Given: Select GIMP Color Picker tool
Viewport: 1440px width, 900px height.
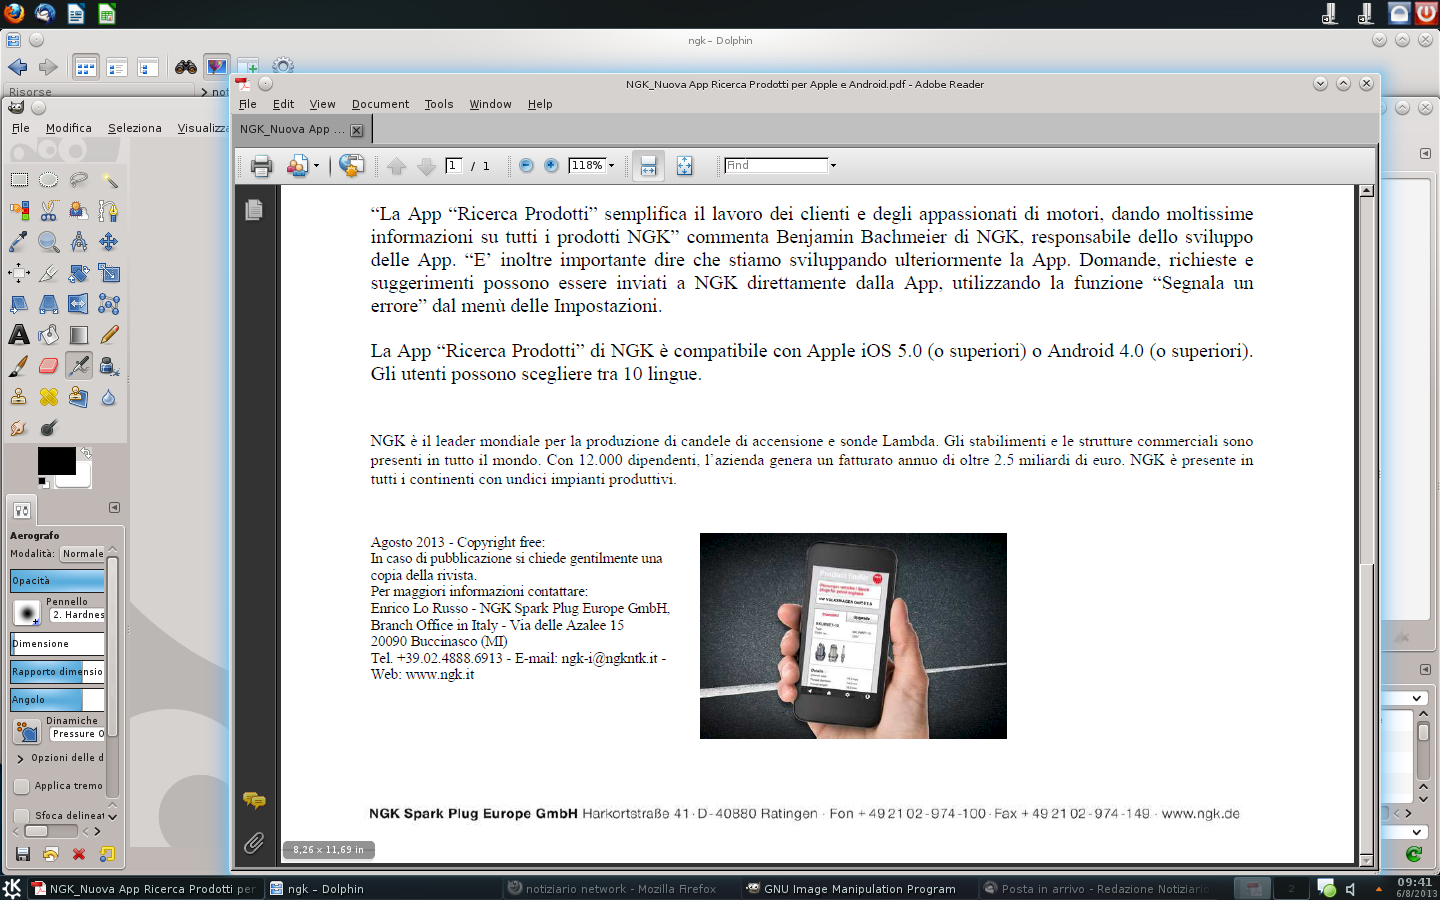Looking at the screenshot, I should click(19, 242).
